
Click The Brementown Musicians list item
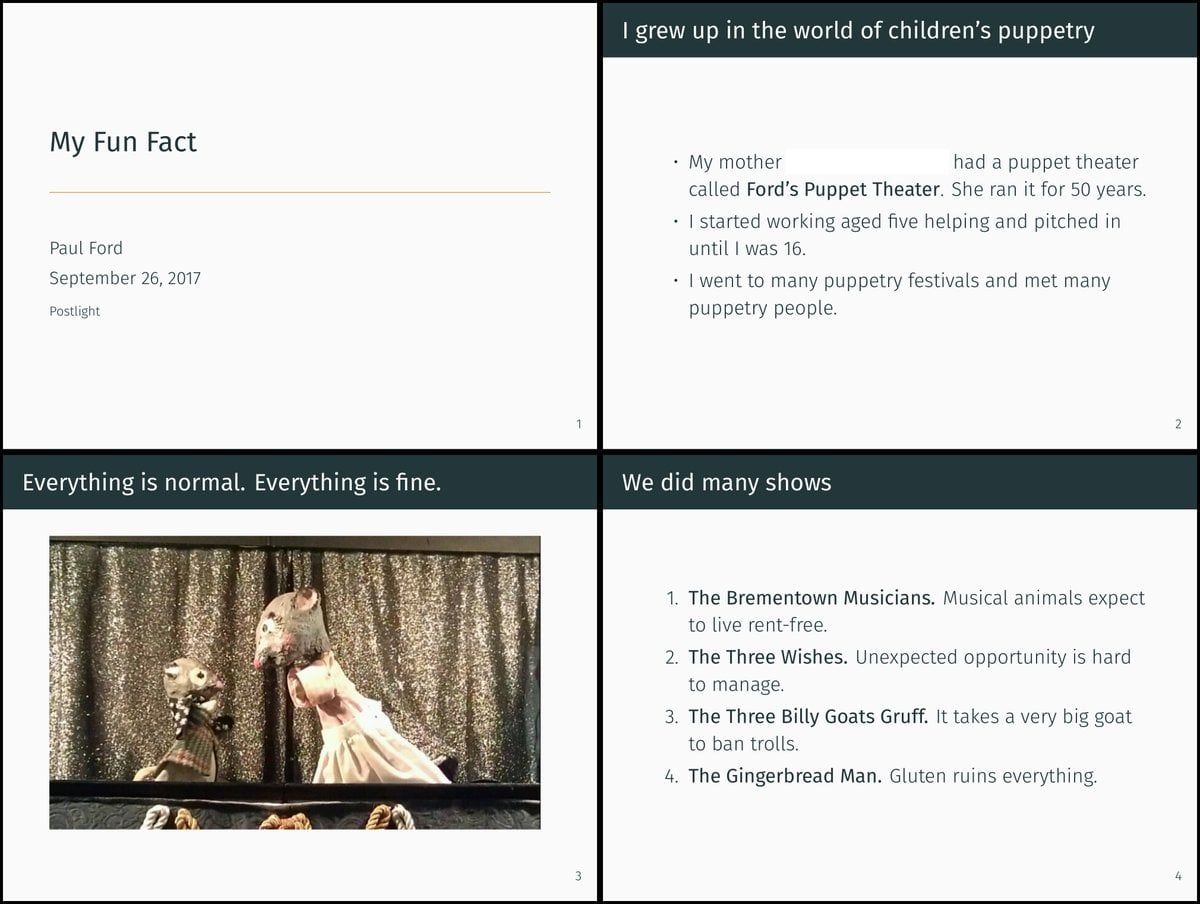click(x=811, y=598)
